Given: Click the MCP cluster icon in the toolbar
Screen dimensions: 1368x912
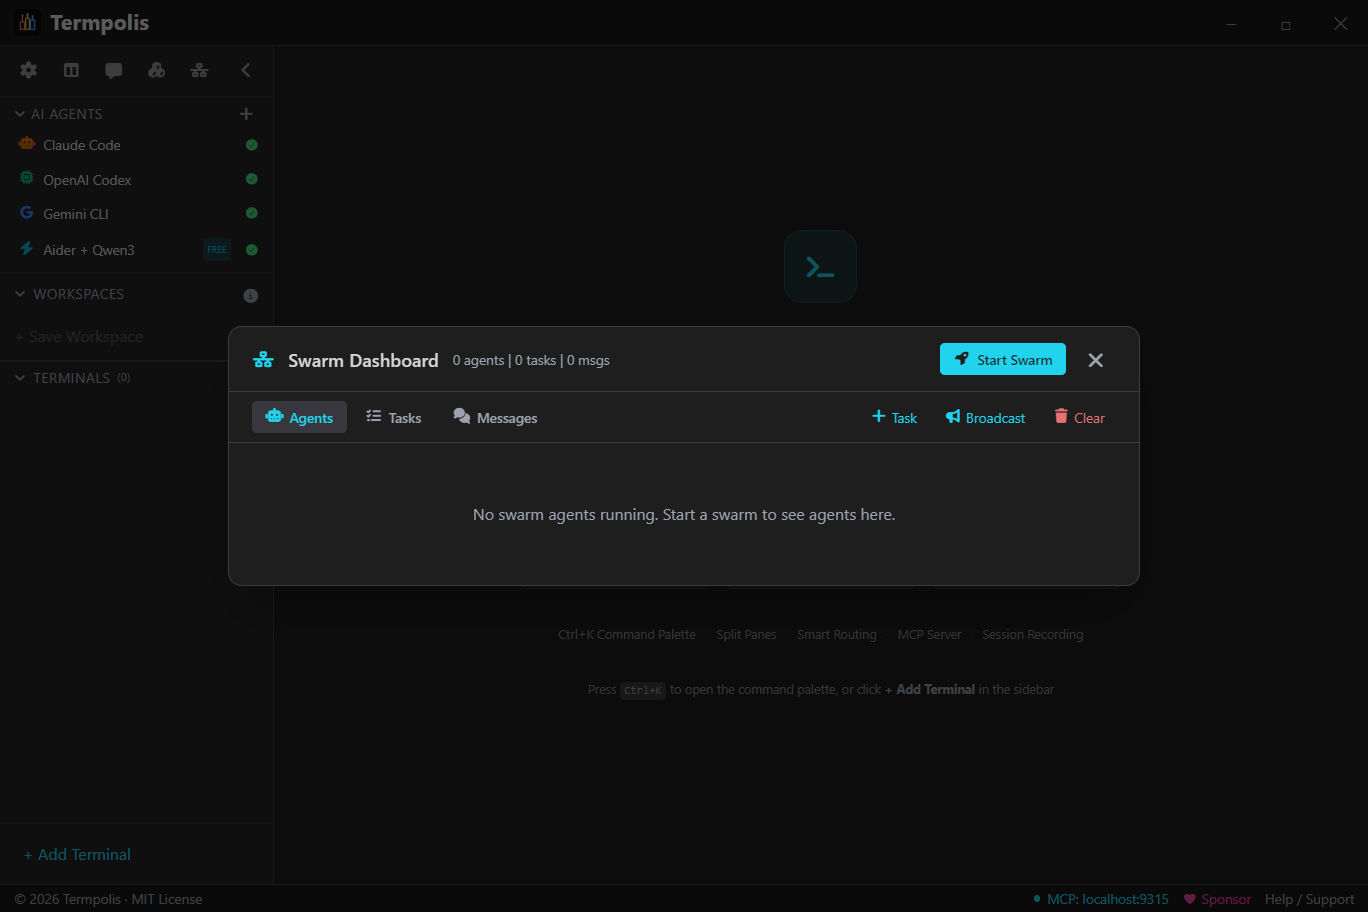Looking at the screenshot, I should 156,70.
